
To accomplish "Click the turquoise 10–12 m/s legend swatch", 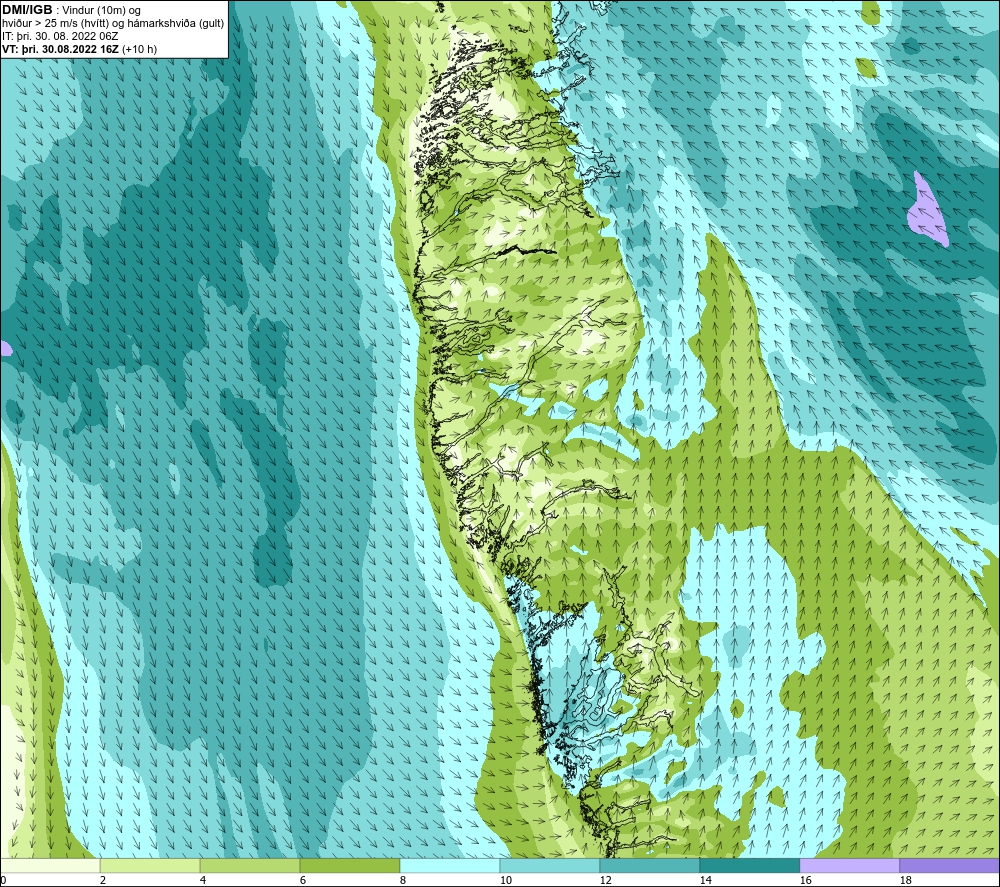I will 550,865.
